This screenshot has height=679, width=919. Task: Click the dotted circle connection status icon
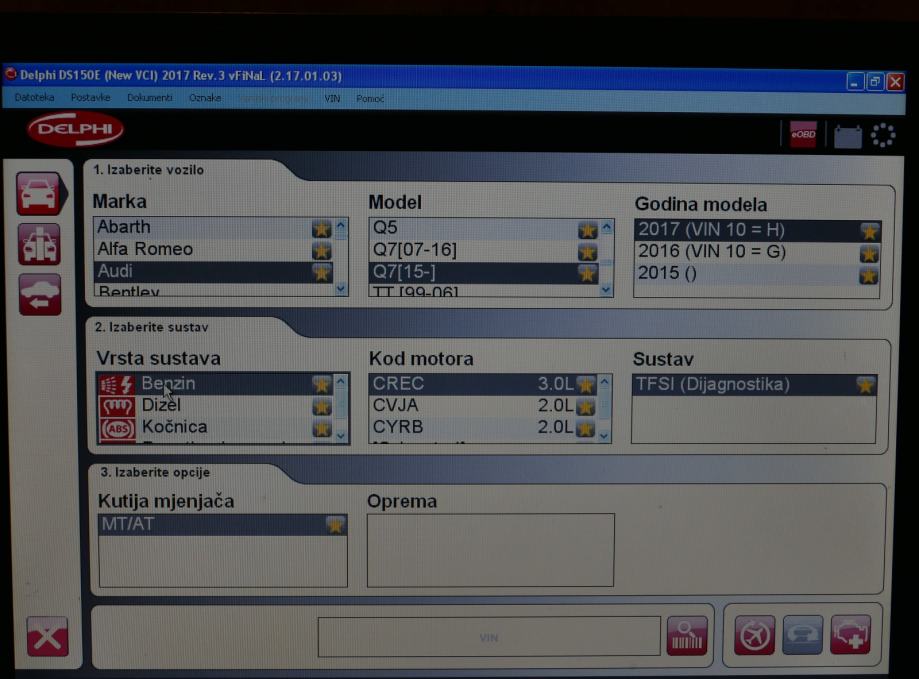pos(883,135)
